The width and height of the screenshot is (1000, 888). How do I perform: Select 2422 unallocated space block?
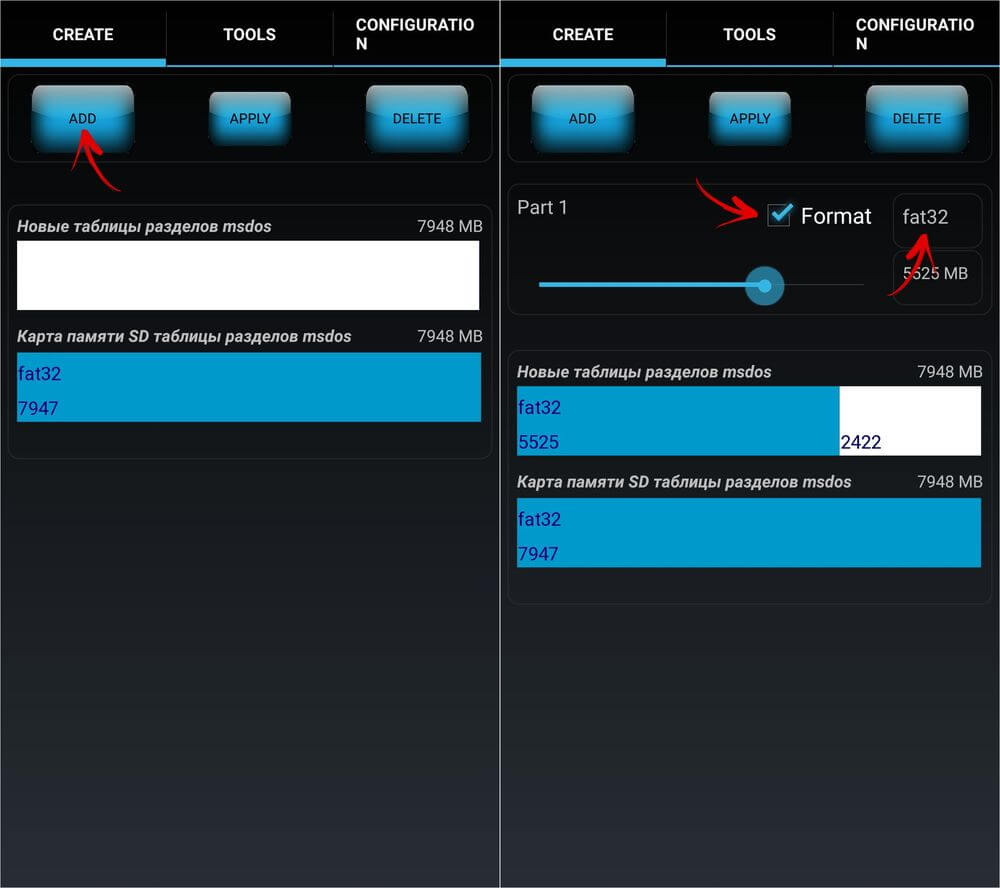[910, 421]
